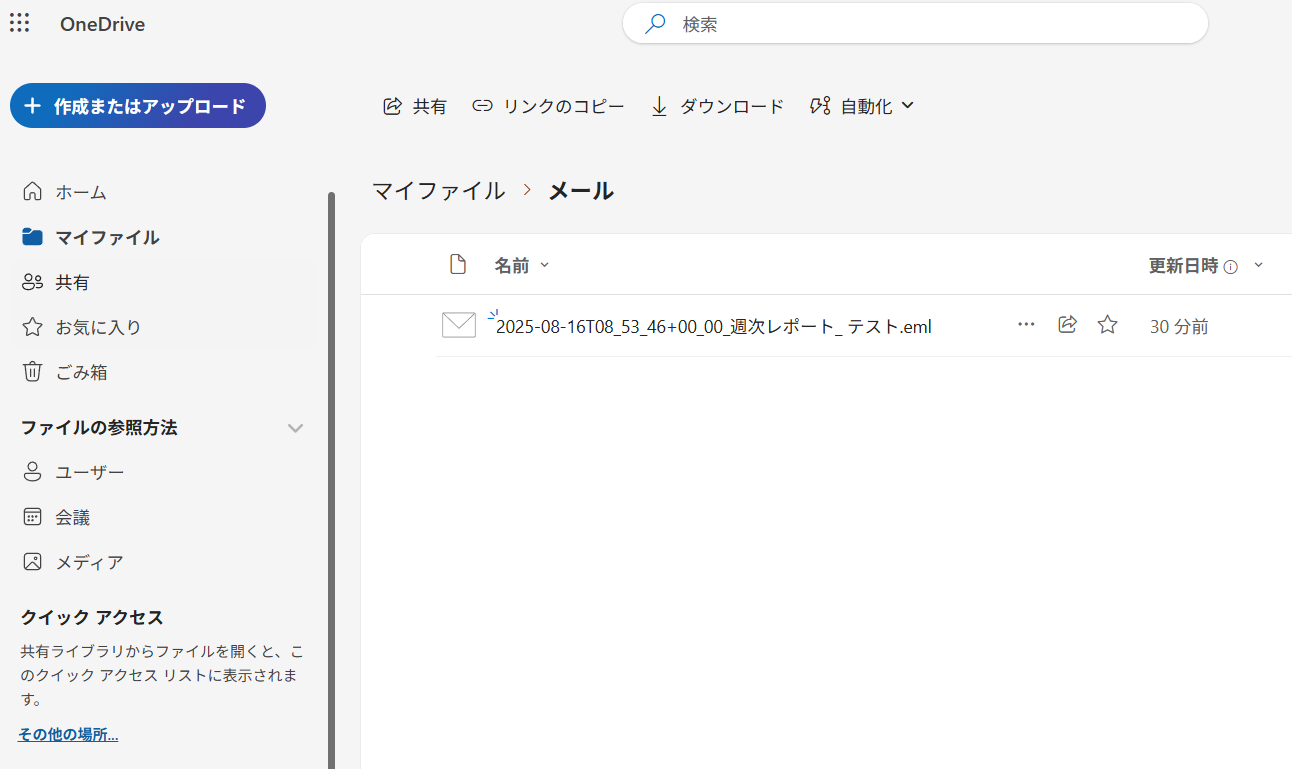This screenshot has width=1292, height=769.
Task: Click the 作成またはアップロード button
Action: pyautogui.click(x=138, y=106)
